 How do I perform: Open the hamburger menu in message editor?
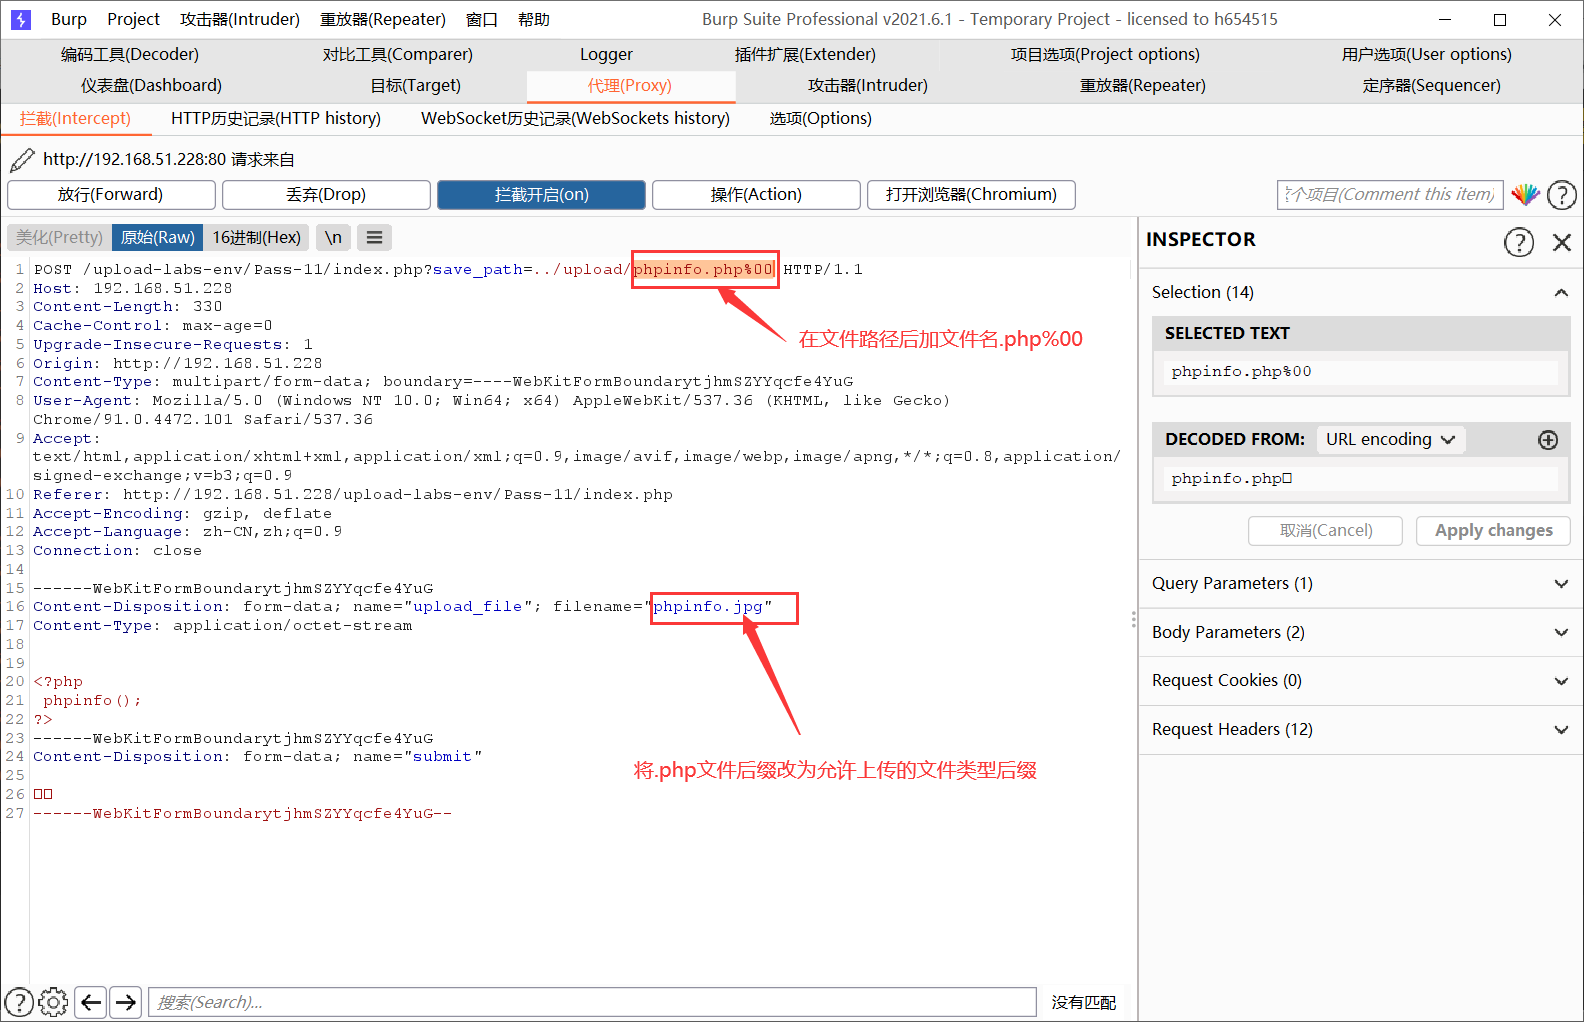click(x=374, y=237)
